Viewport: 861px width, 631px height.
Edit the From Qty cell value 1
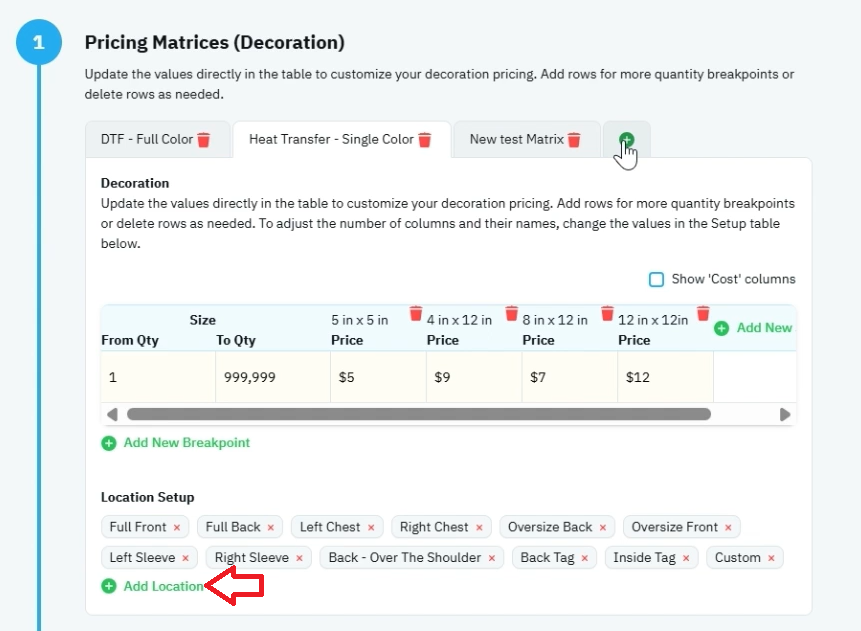click(x=158, y=377)
